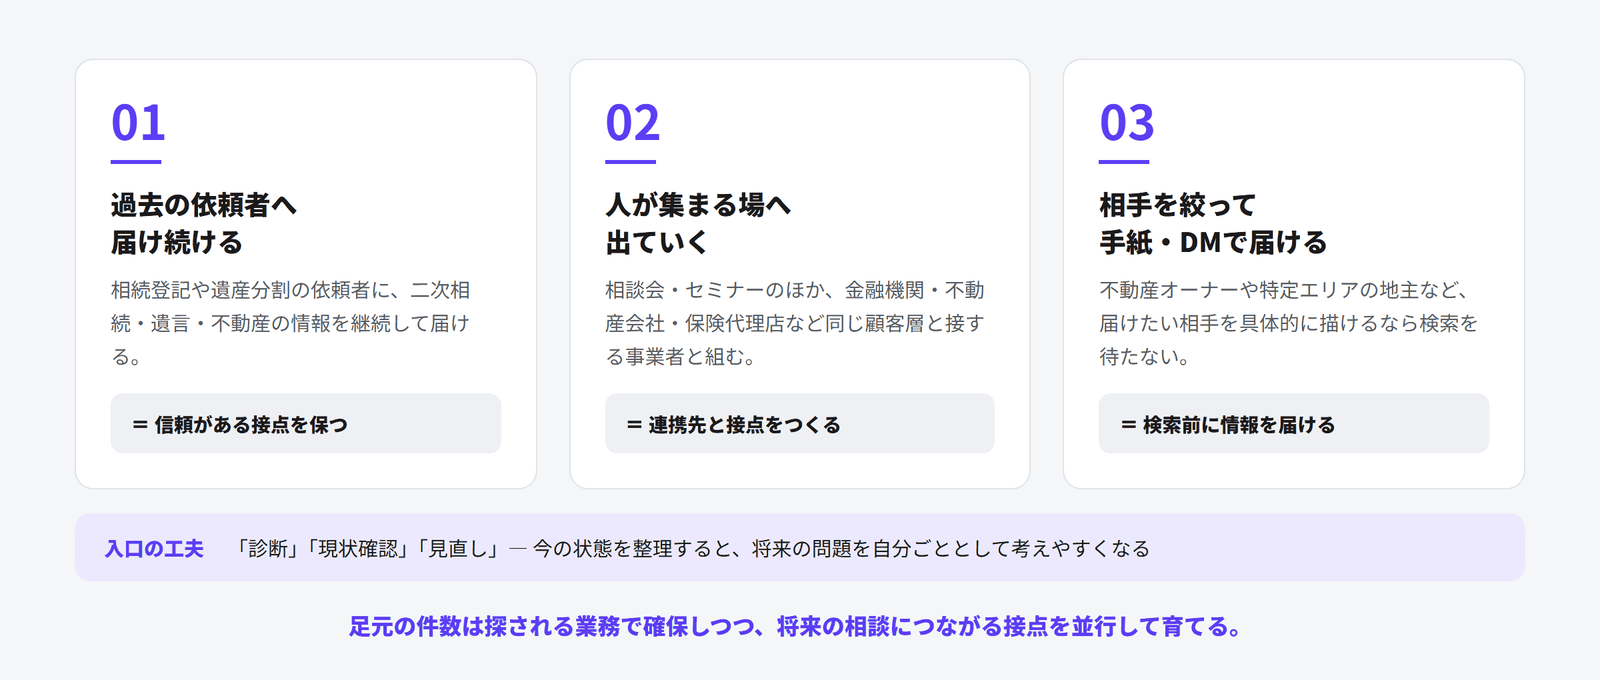Select the heading 相手を絞って手紙・DMで届ける
Viewport: 1600px width, 680px height.
pyautogui.click(x=1213, y=224)
